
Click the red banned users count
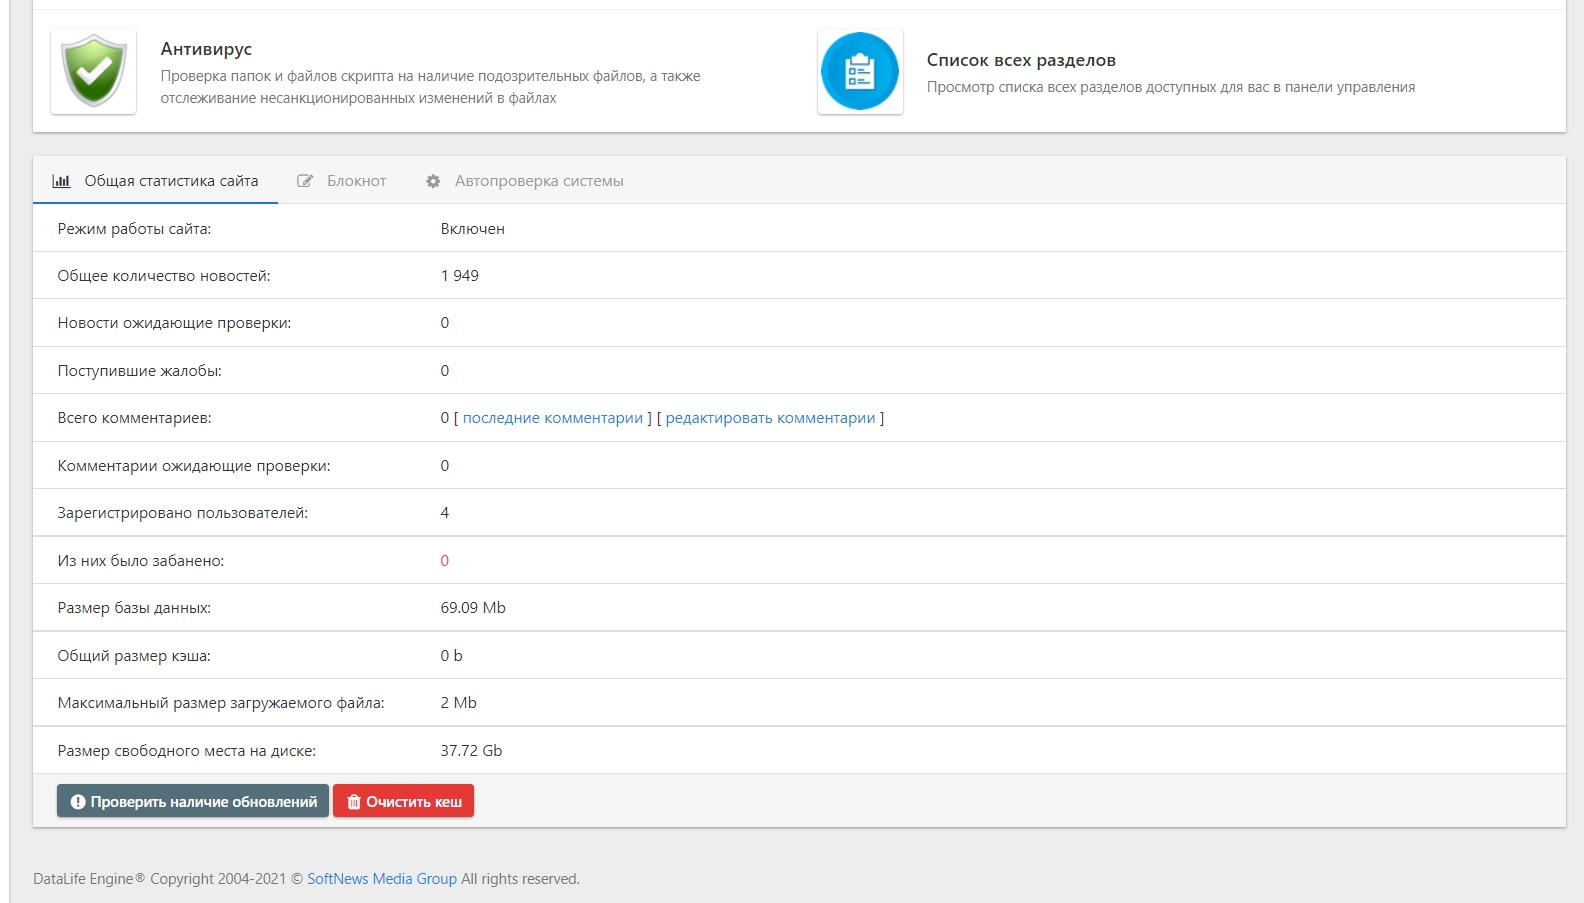click(x=445, y=561)
